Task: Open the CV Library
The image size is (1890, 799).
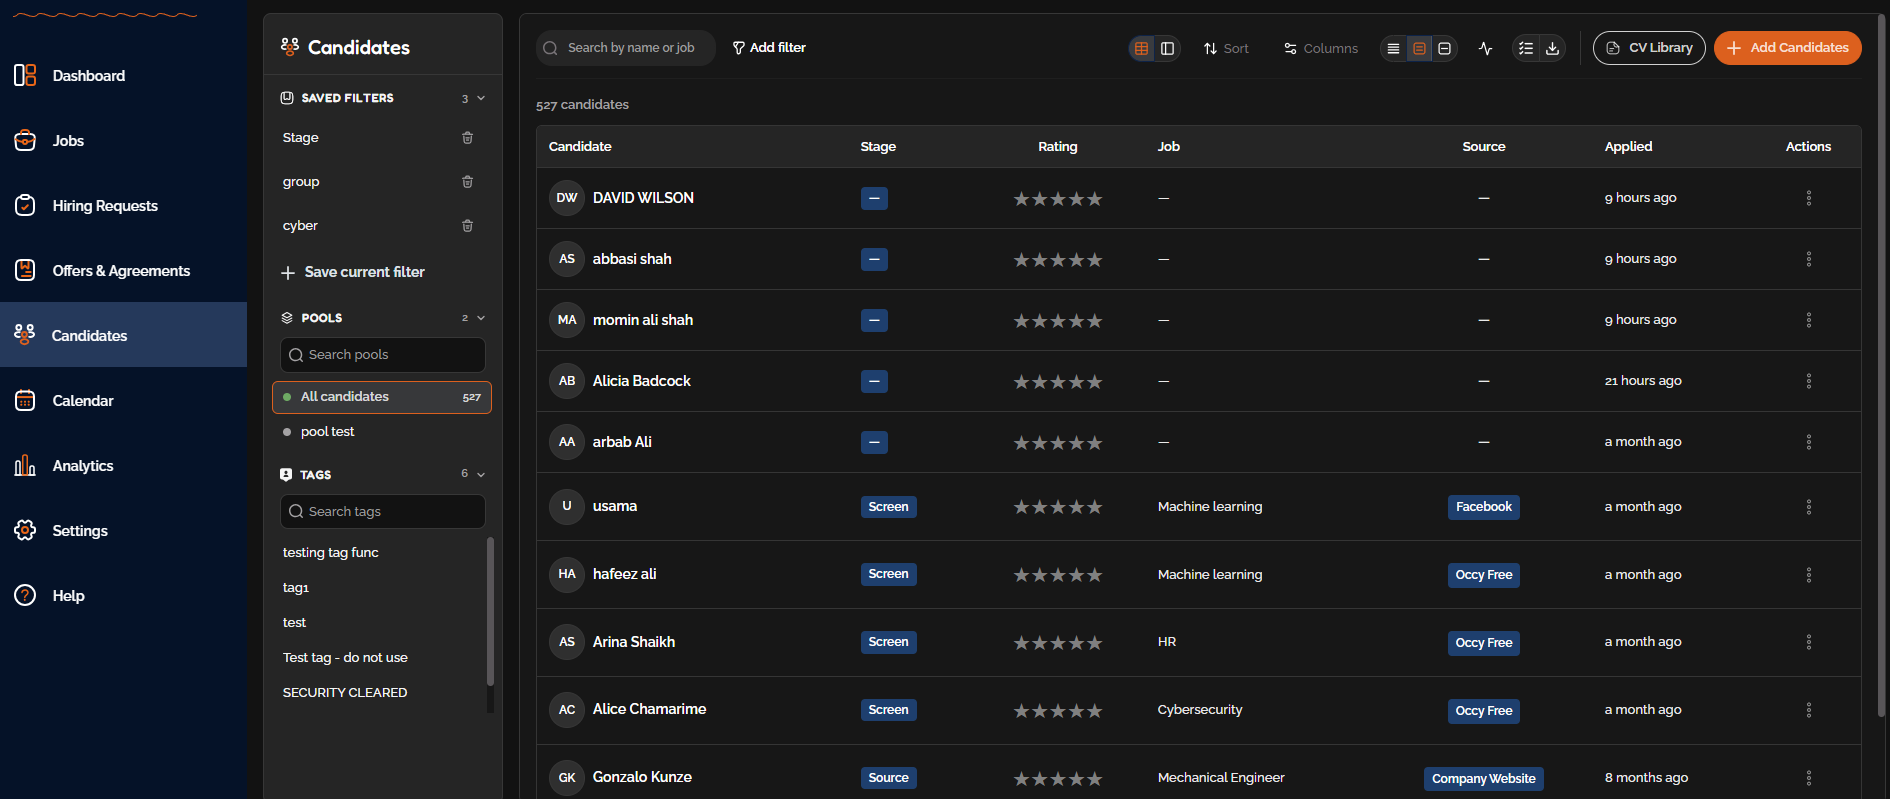Action: [x=1649, y=48]
